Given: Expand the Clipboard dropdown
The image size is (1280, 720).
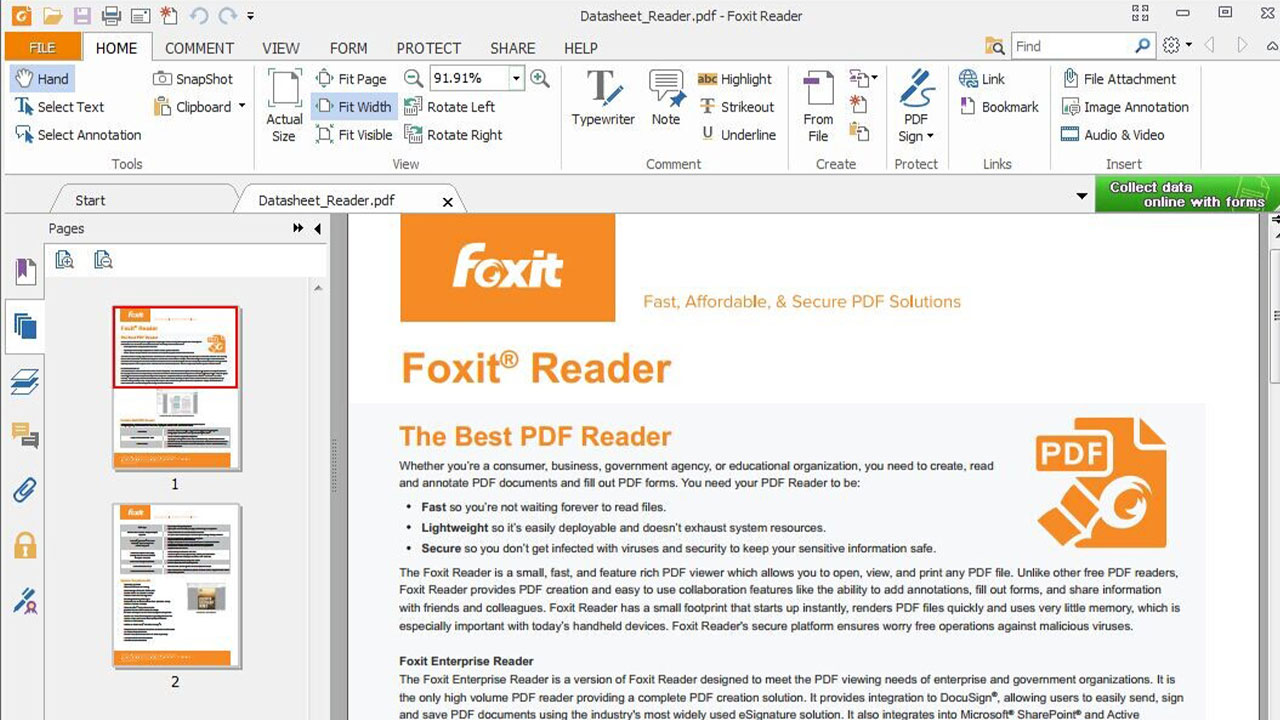Looking at the screenshot, I should point(242,106).
